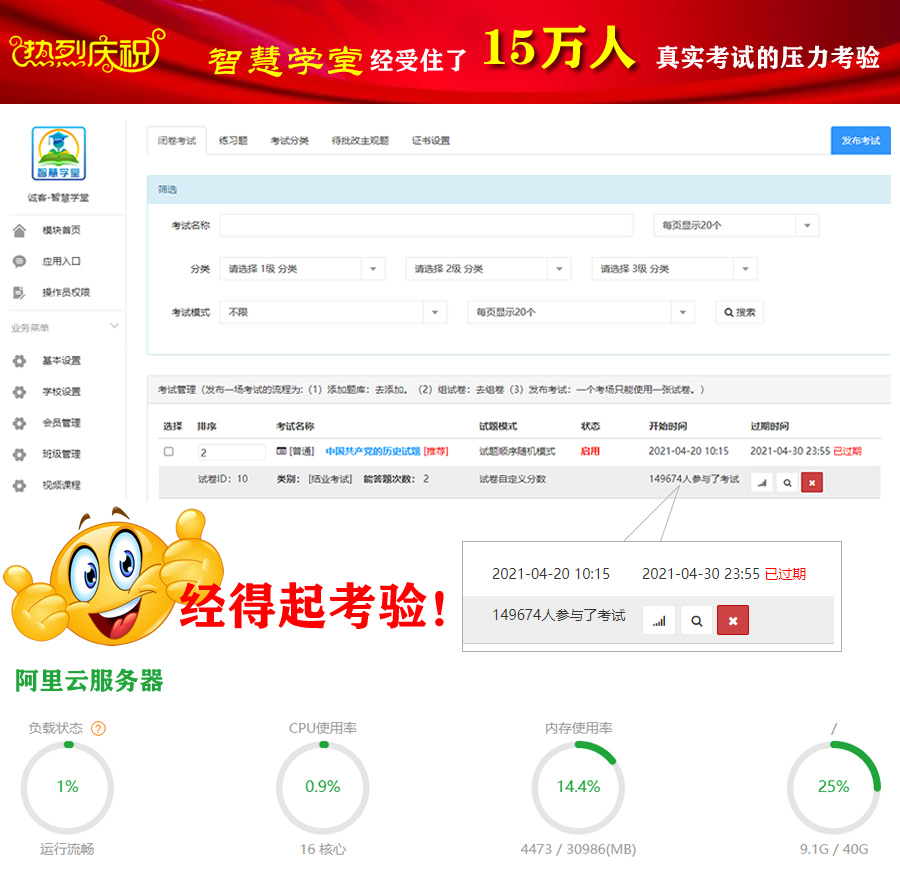Open the 每页显示20个 dropdown beside 搜索 button

[x=581, y=312]
